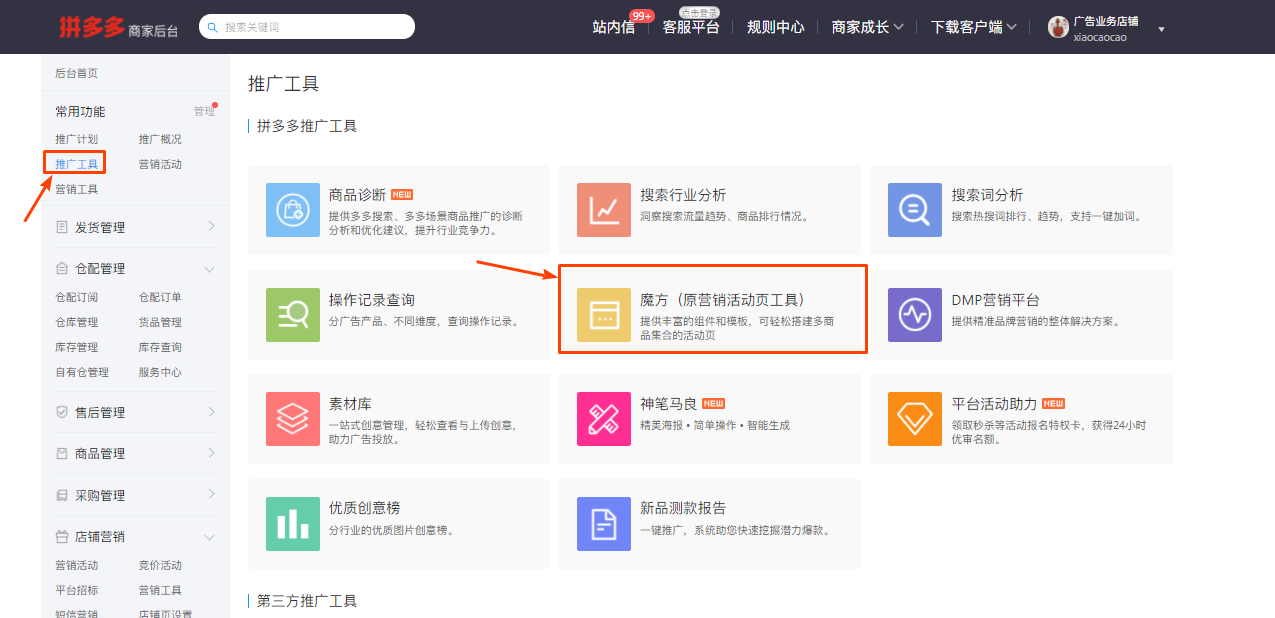Image resolution: width=1275 pixels, height=618 pixels.
Task: Open 货品管理 in the sidebar
Action: pyautogui.click(x=160, y=322)
